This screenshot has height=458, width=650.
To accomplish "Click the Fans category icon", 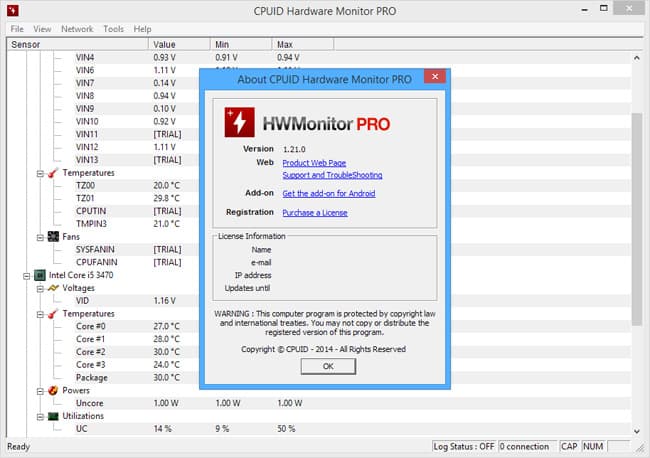I will tap(51, 237).
